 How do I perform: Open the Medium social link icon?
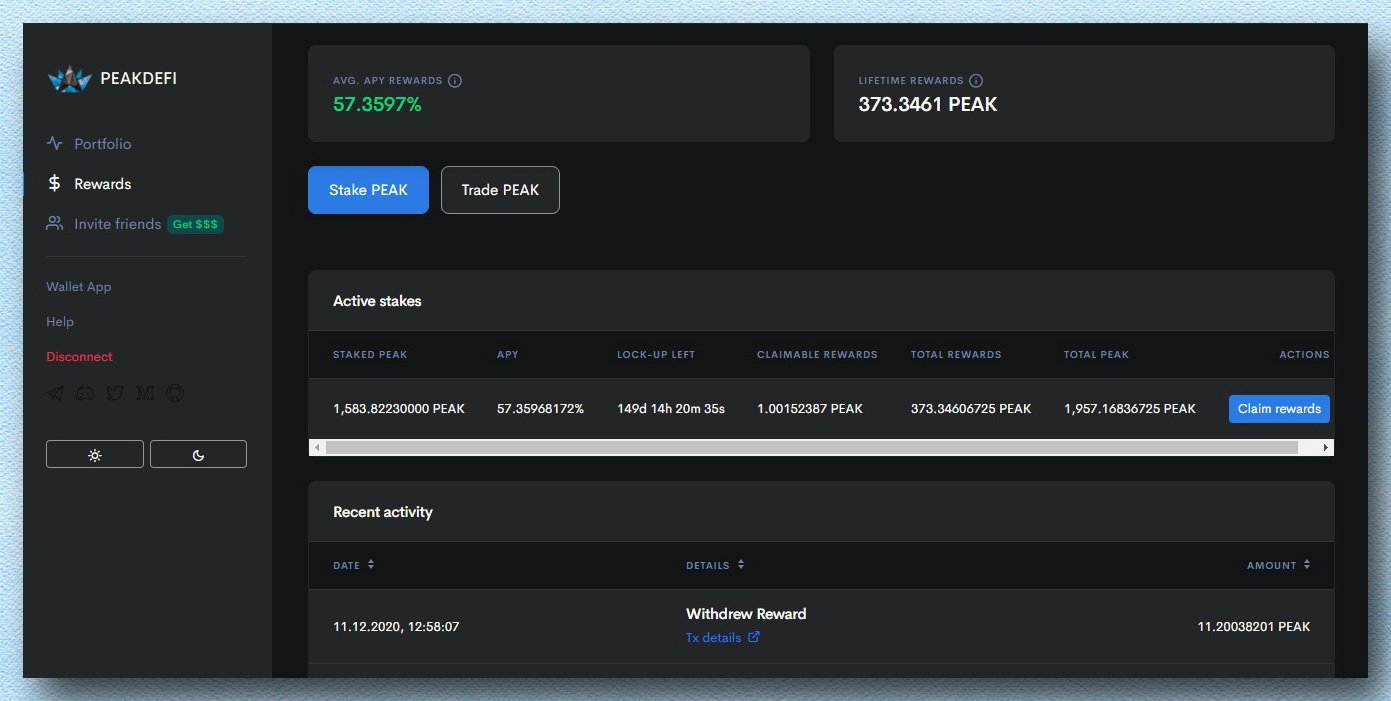click(x=145, y=394)
